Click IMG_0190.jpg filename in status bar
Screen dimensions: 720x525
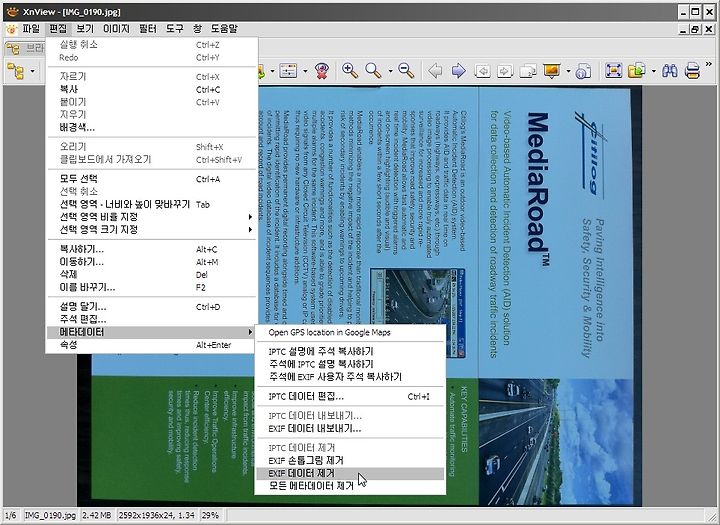[50, 515]
